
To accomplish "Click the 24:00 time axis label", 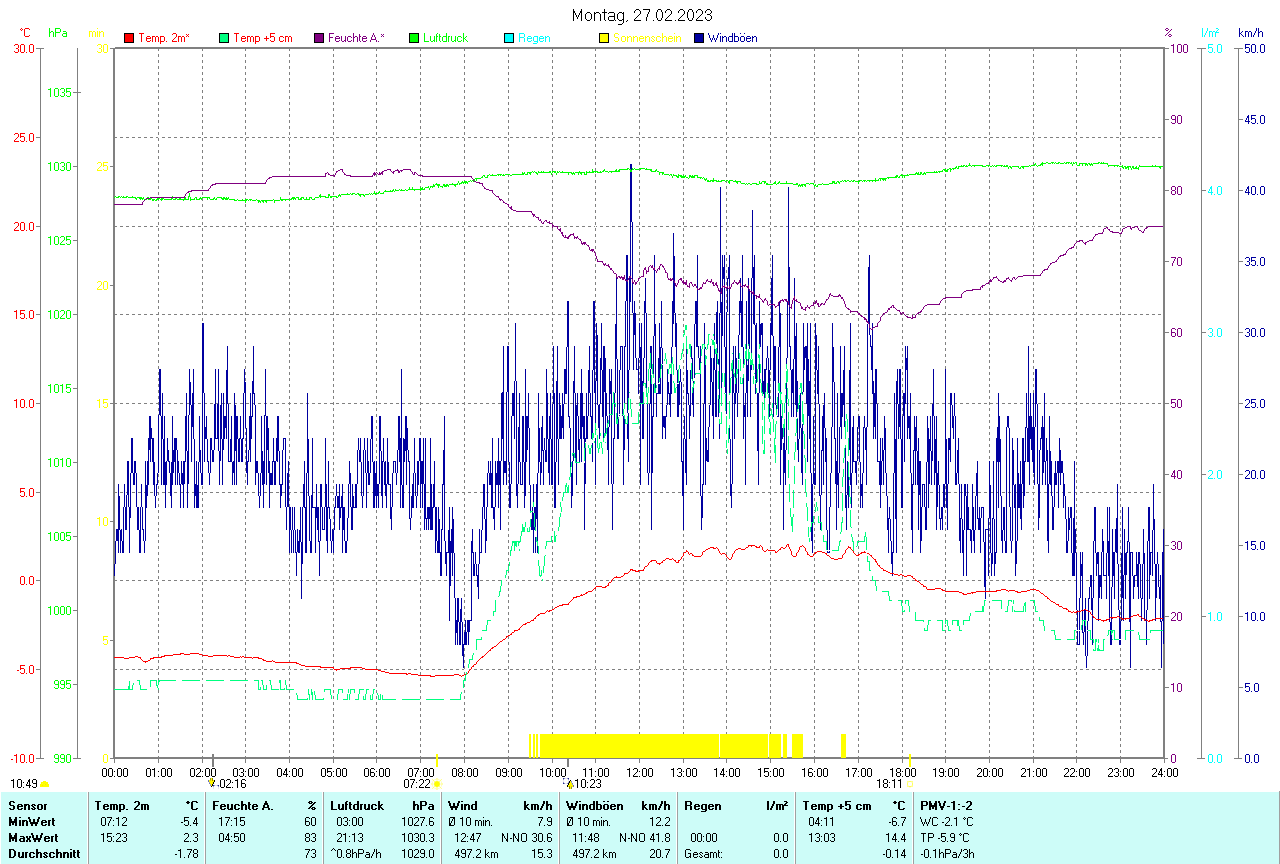I will (x=1164, y=772).
